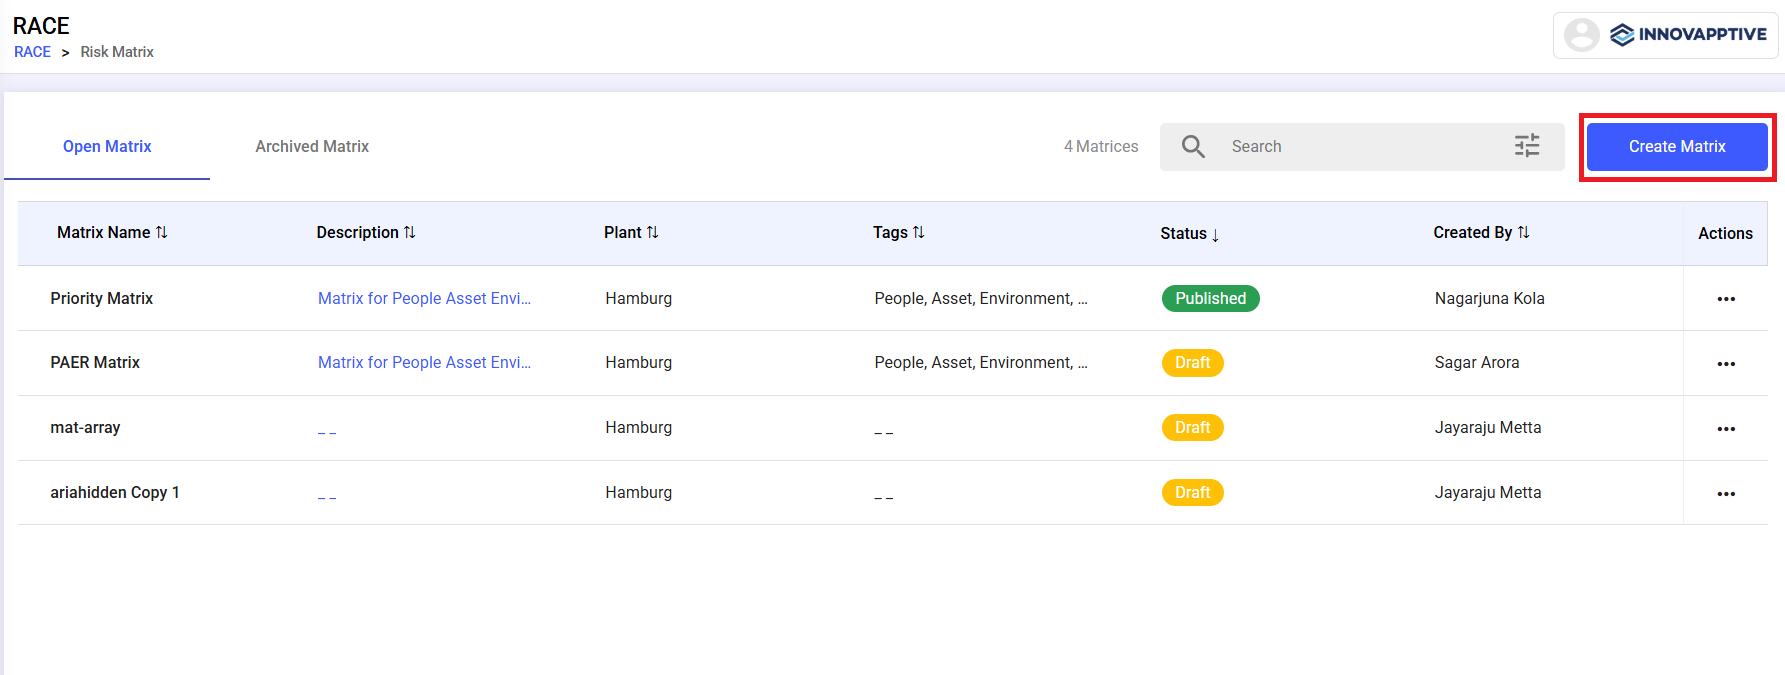Open actions menu for Priority Matrix
This screenshot has width=1785, height=675.
[x=1725, y=299]
